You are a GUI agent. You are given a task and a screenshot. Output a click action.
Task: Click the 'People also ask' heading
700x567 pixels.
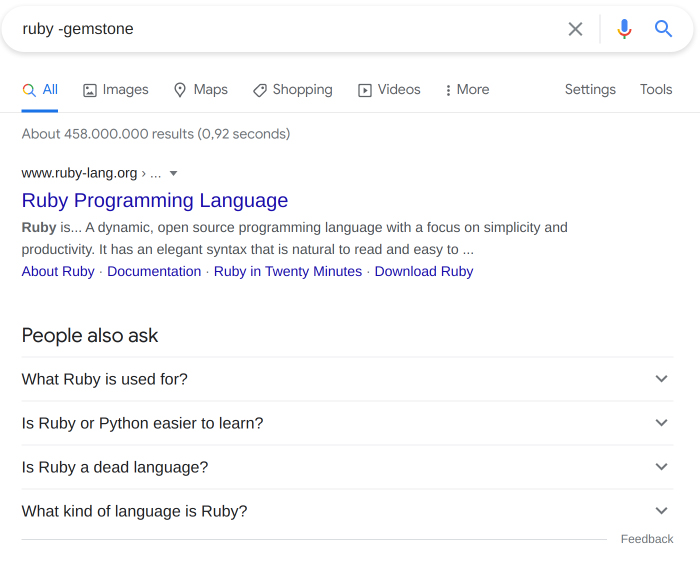(90, 336)
